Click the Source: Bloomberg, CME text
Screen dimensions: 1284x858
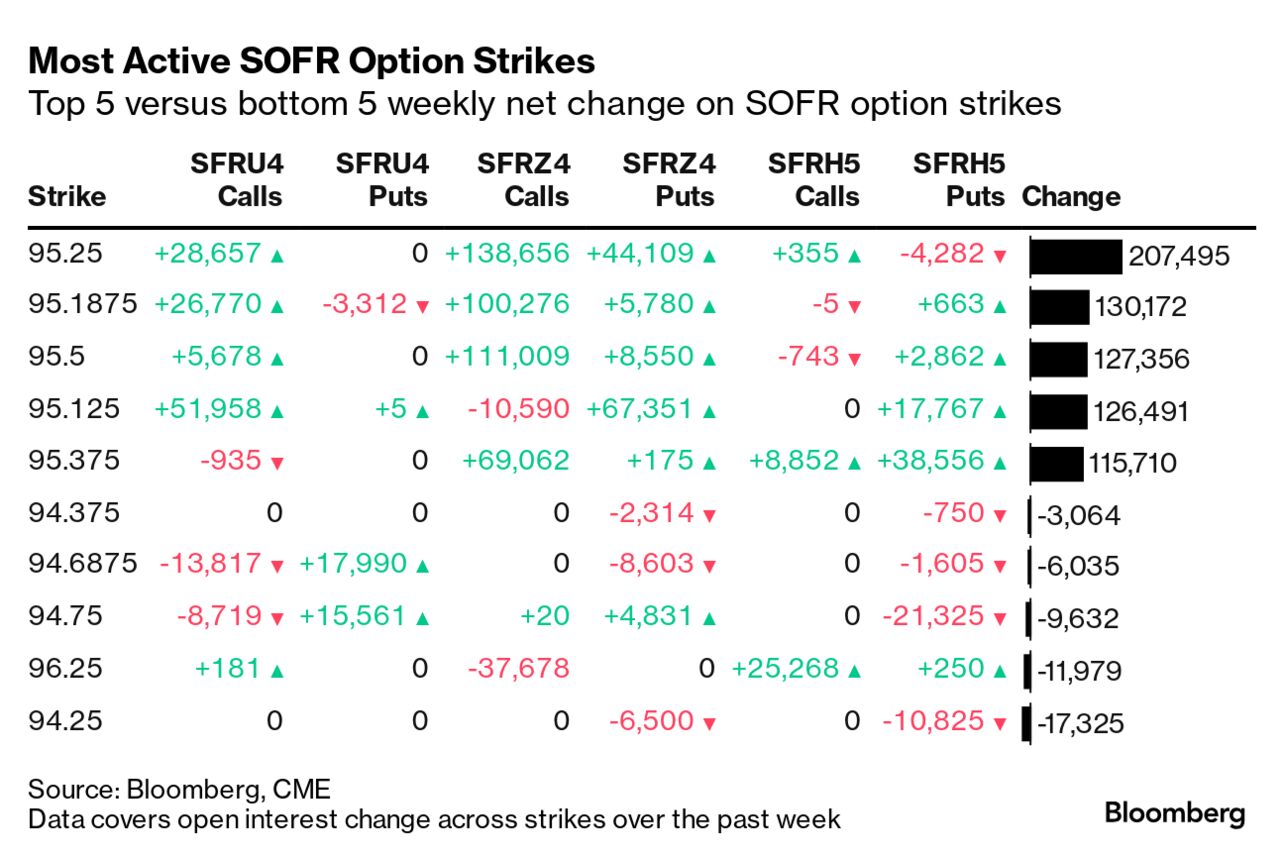click(x=179, y=789)
